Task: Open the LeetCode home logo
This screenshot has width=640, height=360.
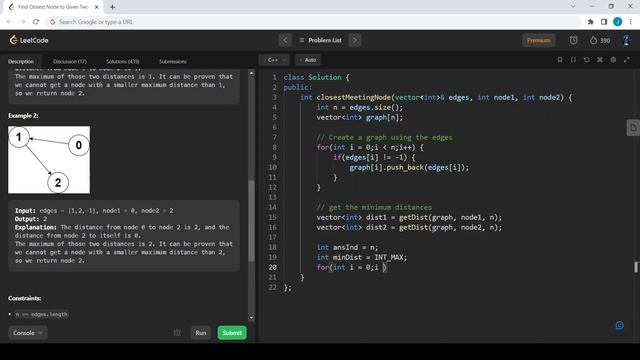Action: pyautogui.click(x=29, y=40)
